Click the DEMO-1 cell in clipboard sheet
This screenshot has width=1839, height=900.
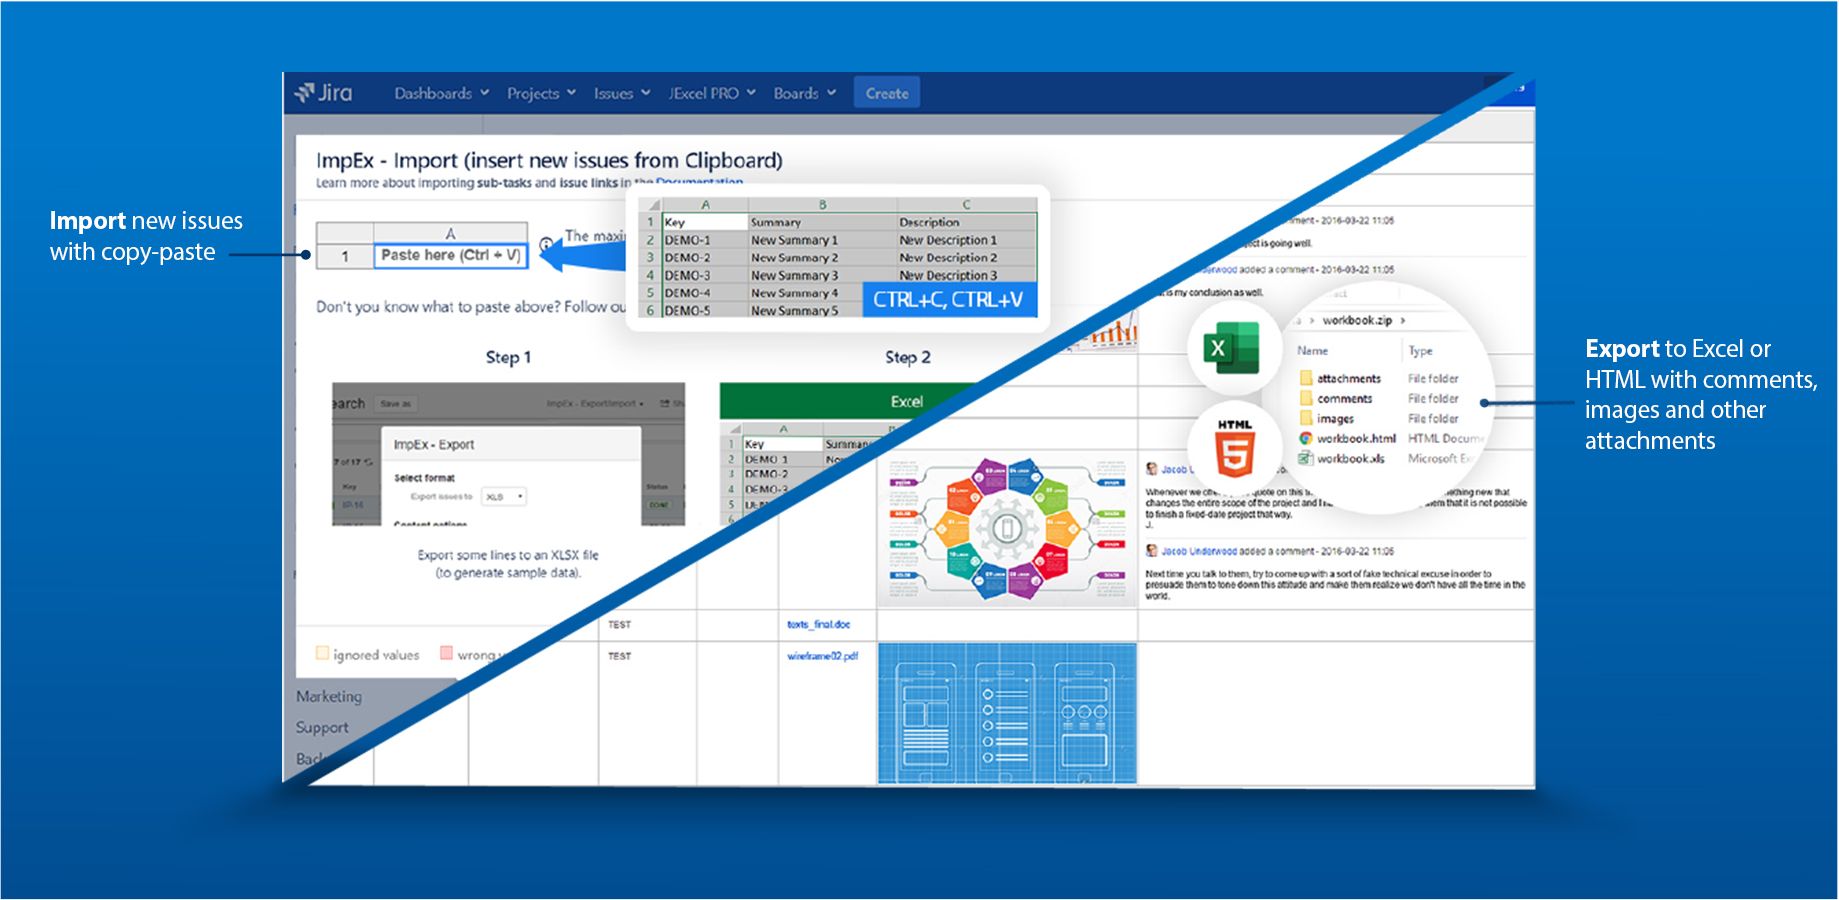point(704,240)
